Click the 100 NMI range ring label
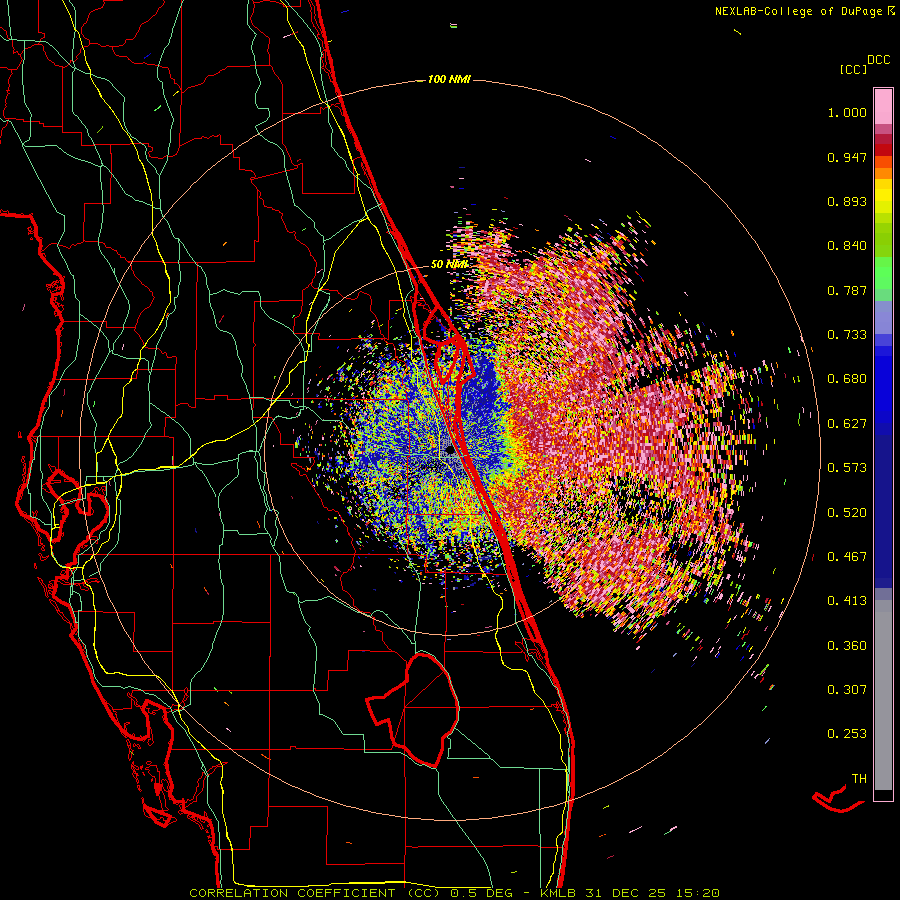This screenshot has height=900, width=900. (x=449, y=79)
